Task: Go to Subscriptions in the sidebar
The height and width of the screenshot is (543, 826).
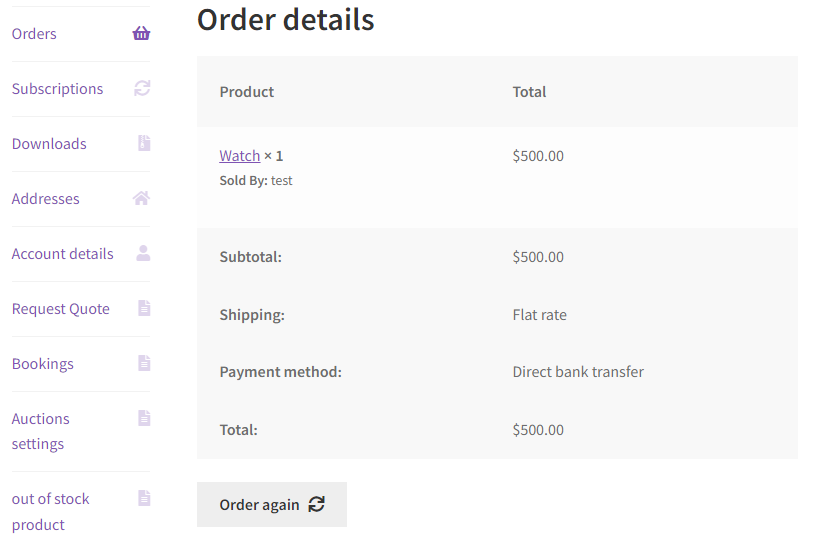Action: tap(57, 89)
